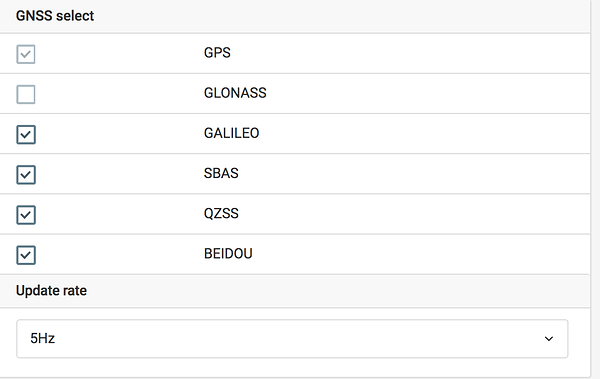Open the Update rate dropdown
Screen dimensions: 600x379
tap(292, 339)
